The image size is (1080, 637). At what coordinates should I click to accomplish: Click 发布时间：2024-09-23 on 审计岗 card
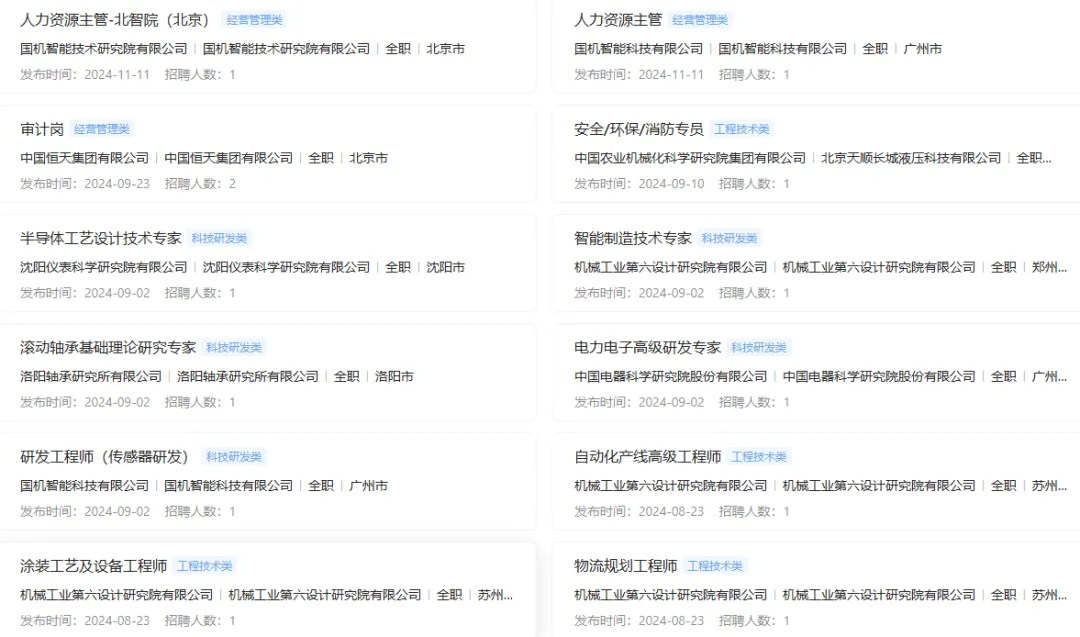pyautogui.click(x=85, y=184)
